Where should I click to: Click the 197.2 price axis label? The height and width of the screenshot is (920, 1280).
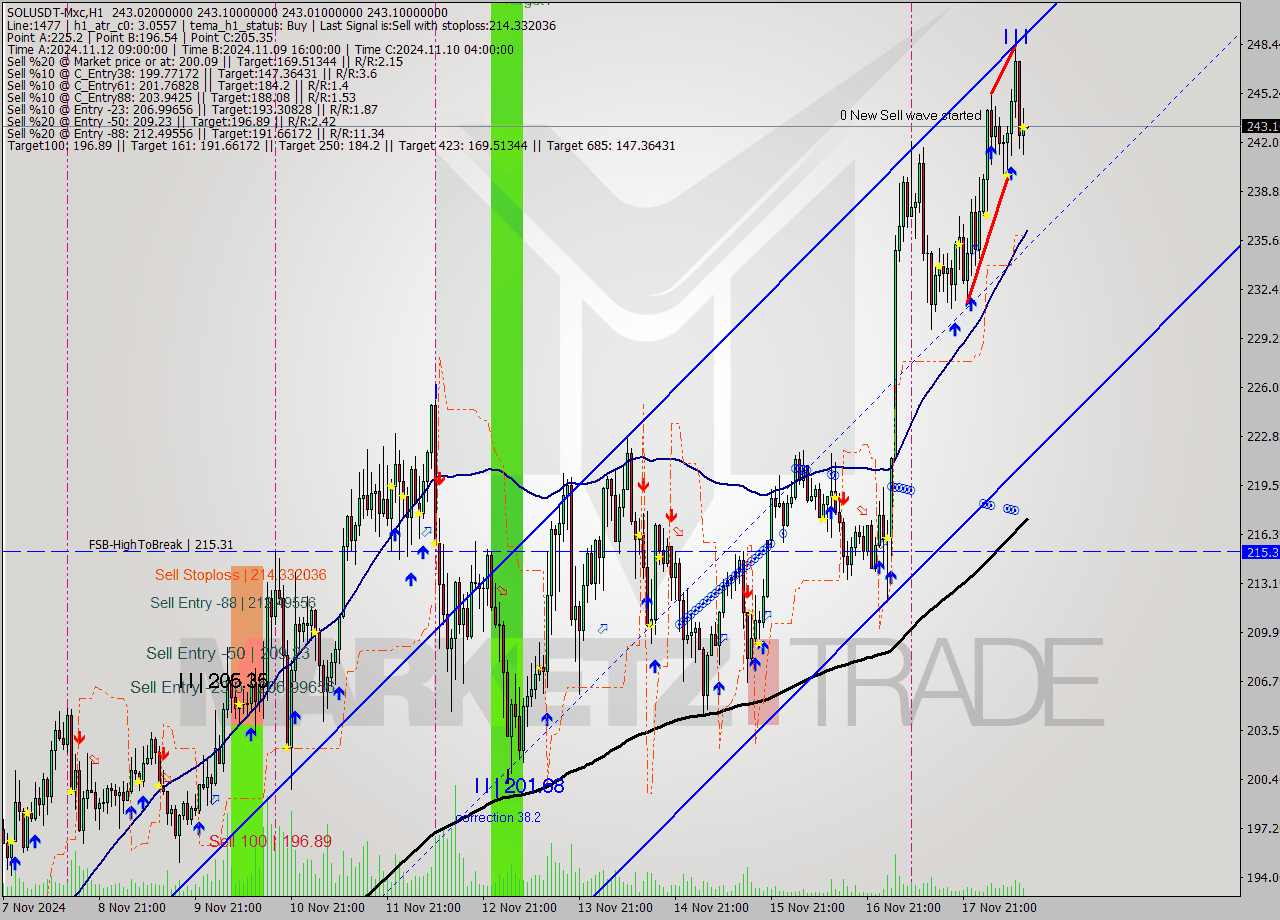[1261, 828]
